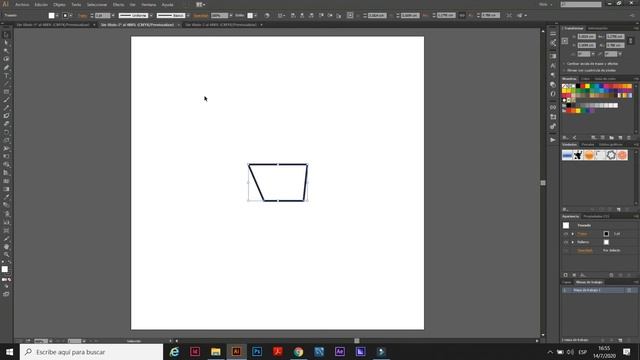Select the Pencil tool
The height and width of the screenshot is (360, 640).
tap(6, 108)
